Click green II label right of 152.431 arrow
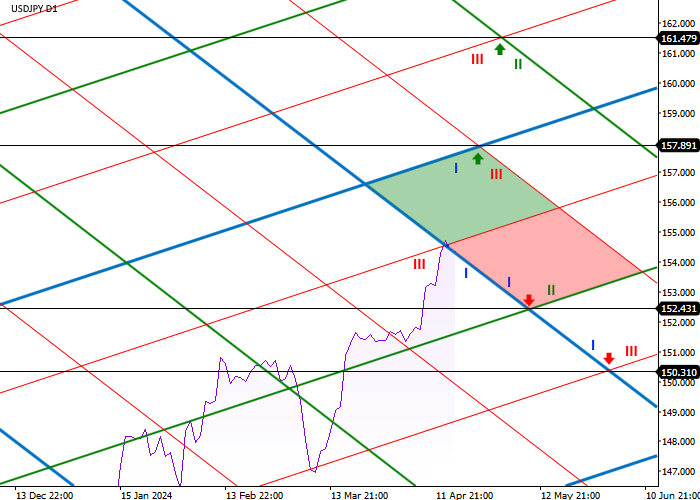 551,290
